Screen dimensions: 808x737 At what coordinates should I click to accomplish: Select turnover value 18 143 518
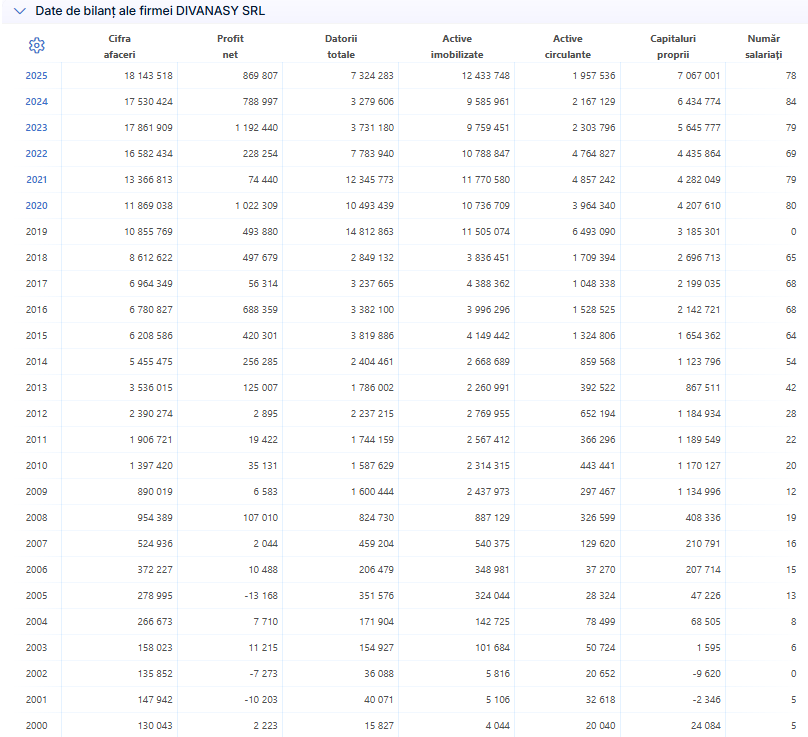(148, 76)
